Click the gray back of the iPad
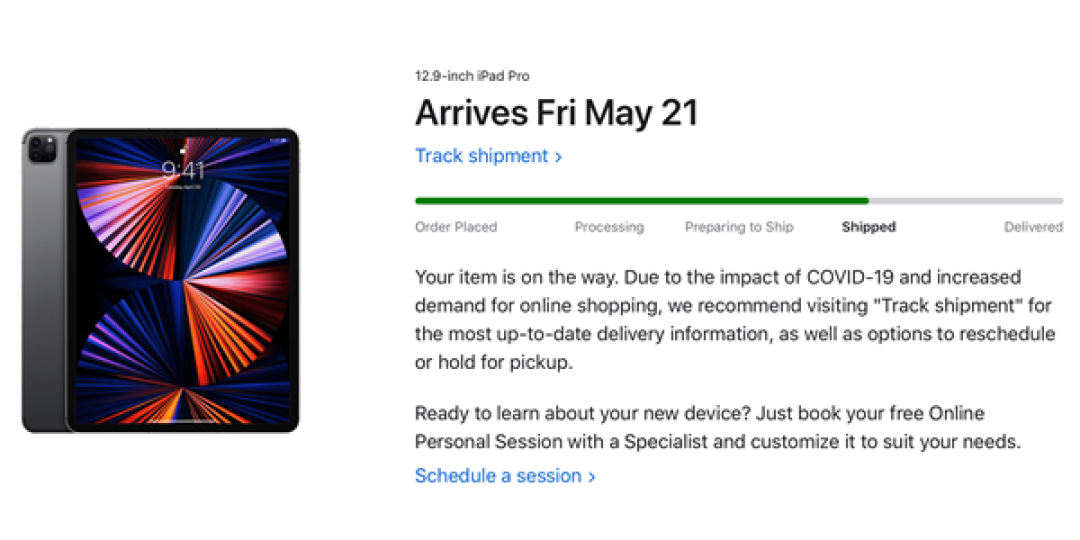This screenshot has height=540, width=1080. [45, 289]
